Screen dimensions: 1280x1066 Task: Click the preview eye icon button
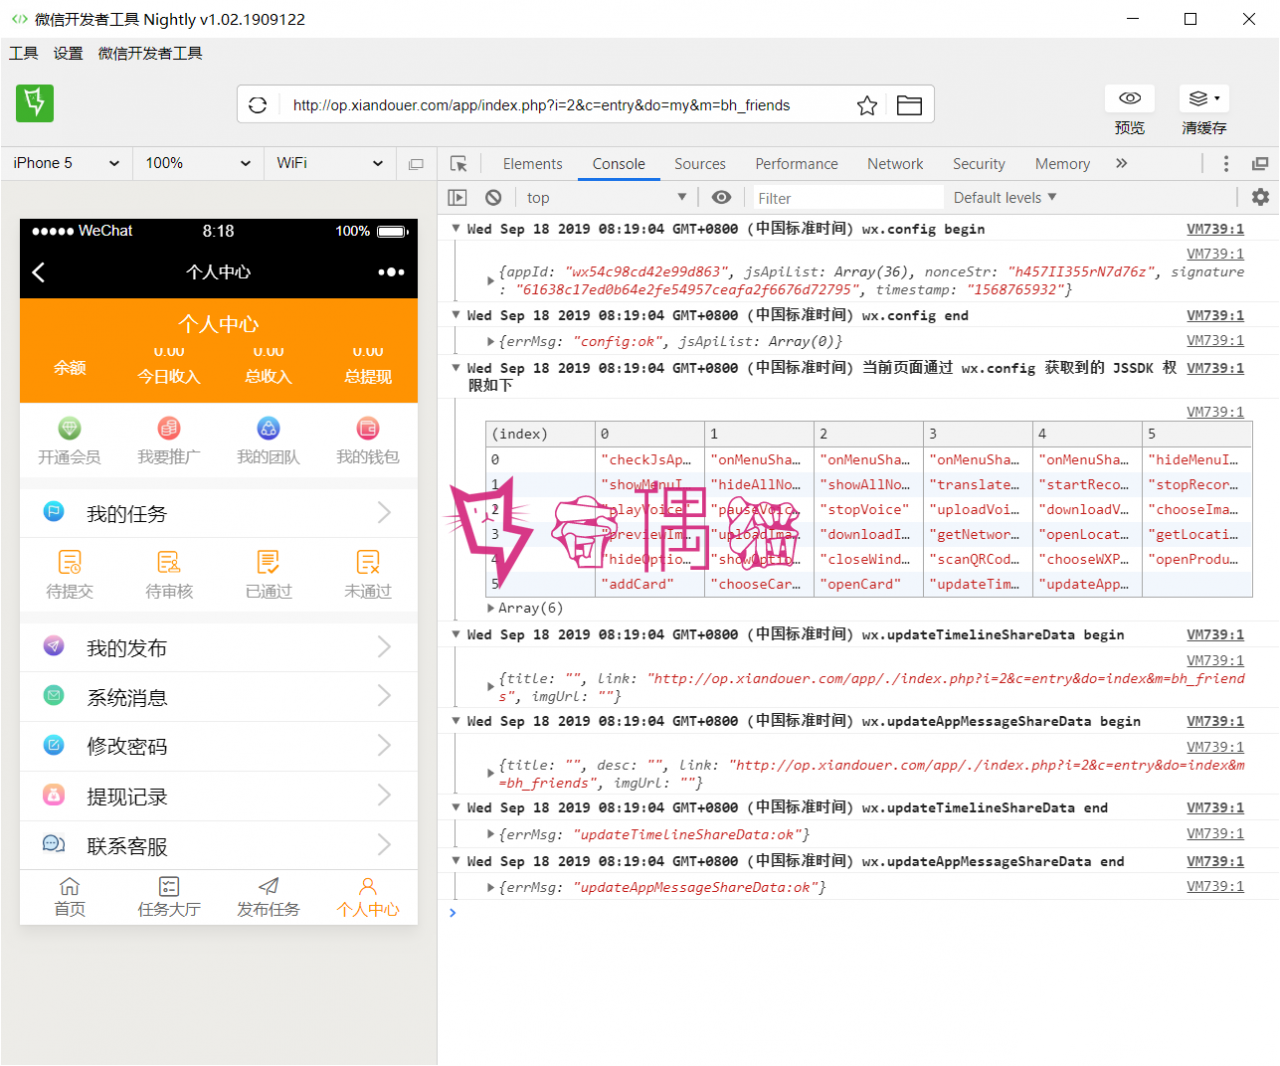click(1130, 98)
